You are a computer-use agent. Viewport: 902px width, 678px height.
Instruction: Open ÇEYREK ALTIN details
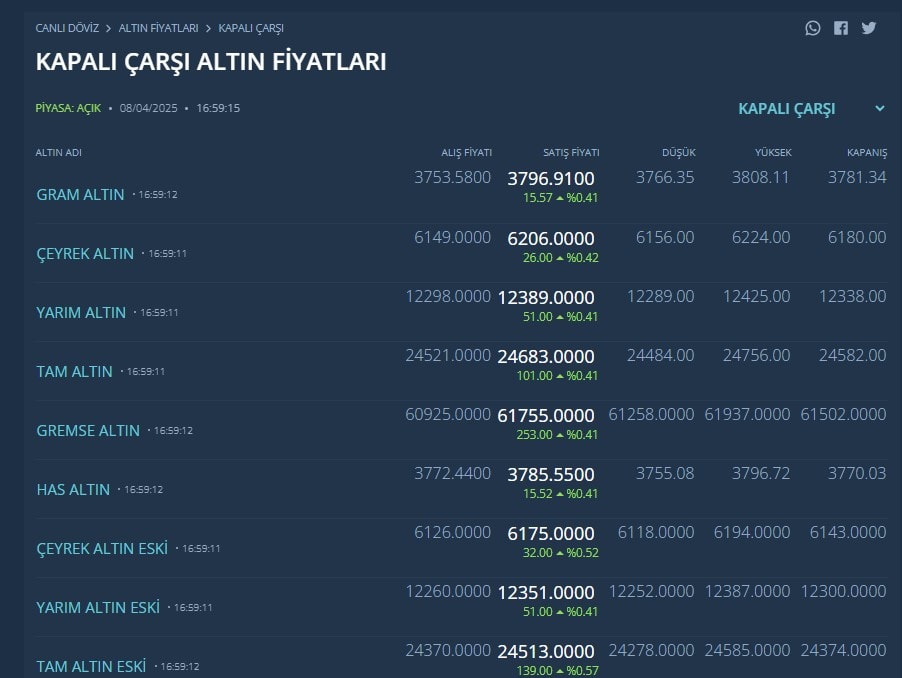[x=85, y=254]
